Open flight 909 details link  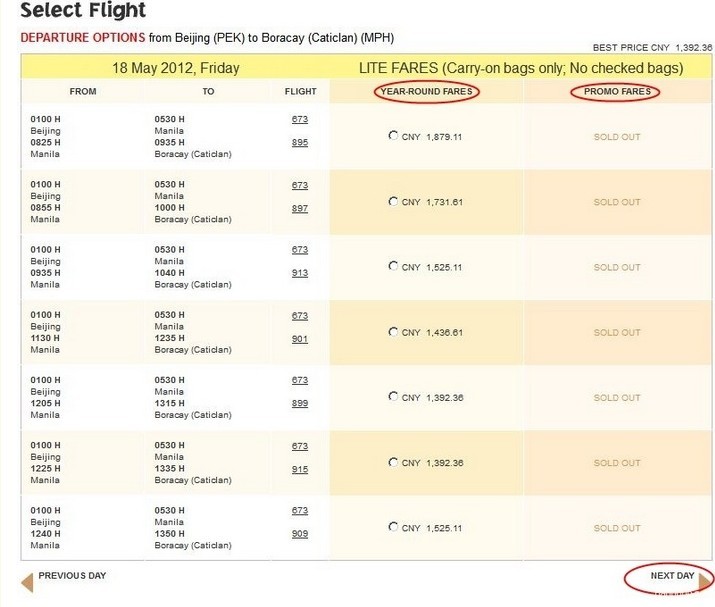pyautogui.click(x=300, y=534)
